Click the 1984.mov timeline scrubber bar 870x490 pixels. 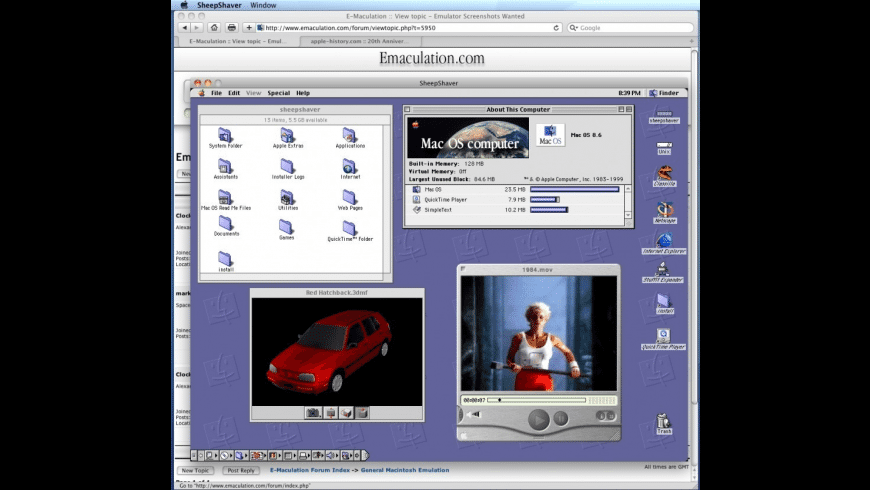536,400
